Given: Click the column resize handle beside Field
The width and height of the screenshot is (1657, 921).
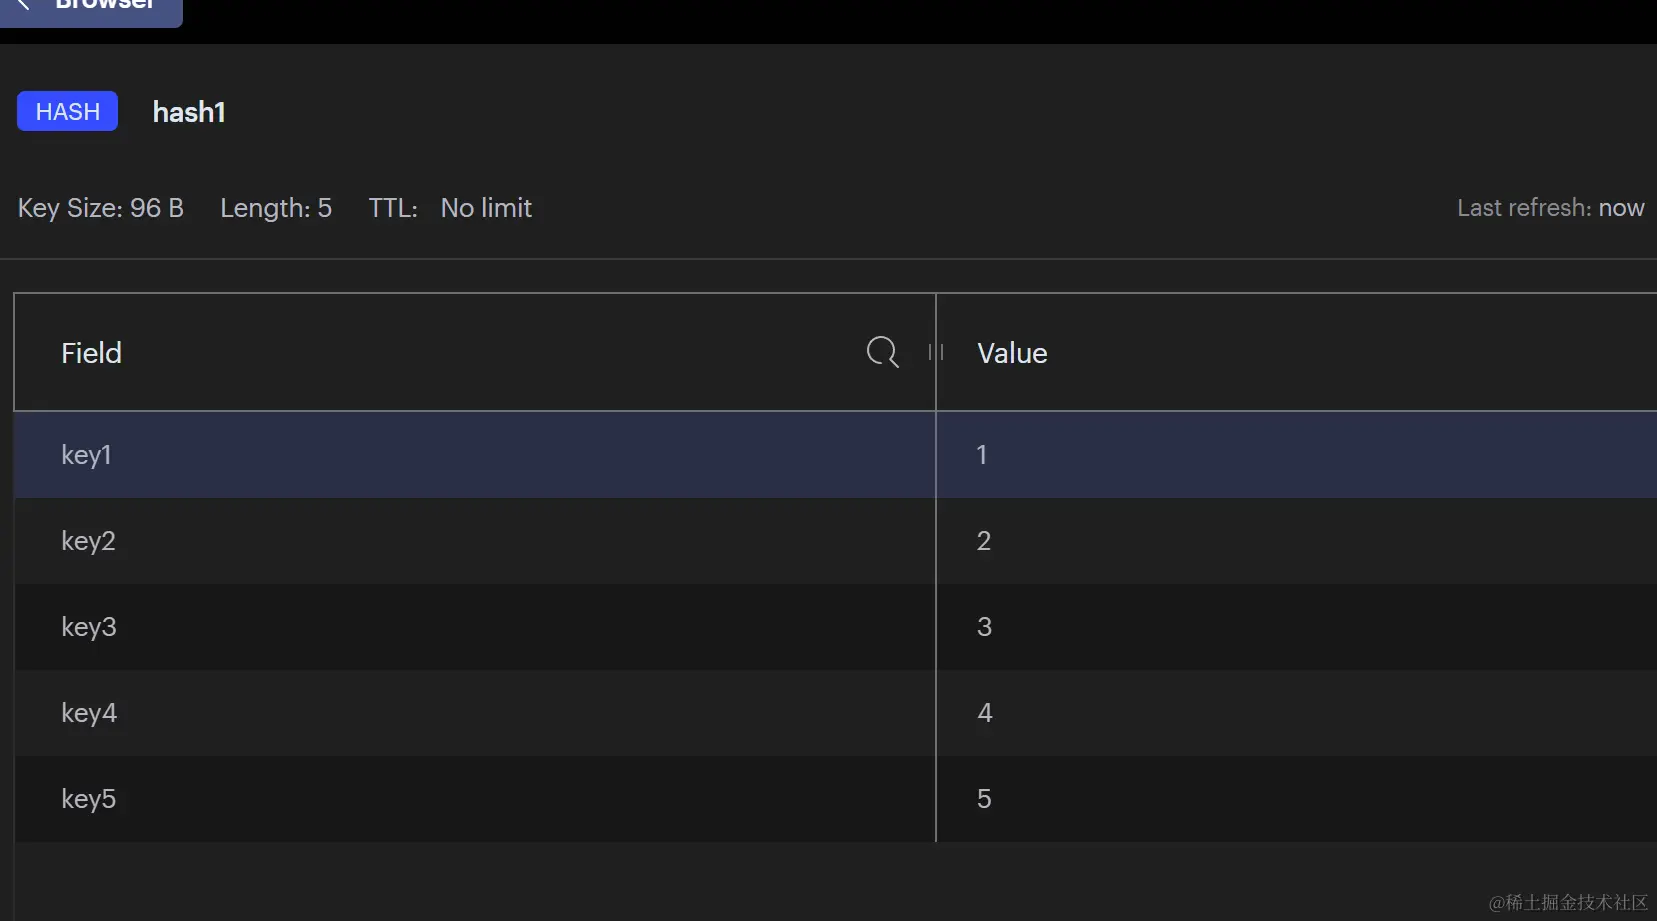Looking at the screenshot, I should tap(936, 352).
